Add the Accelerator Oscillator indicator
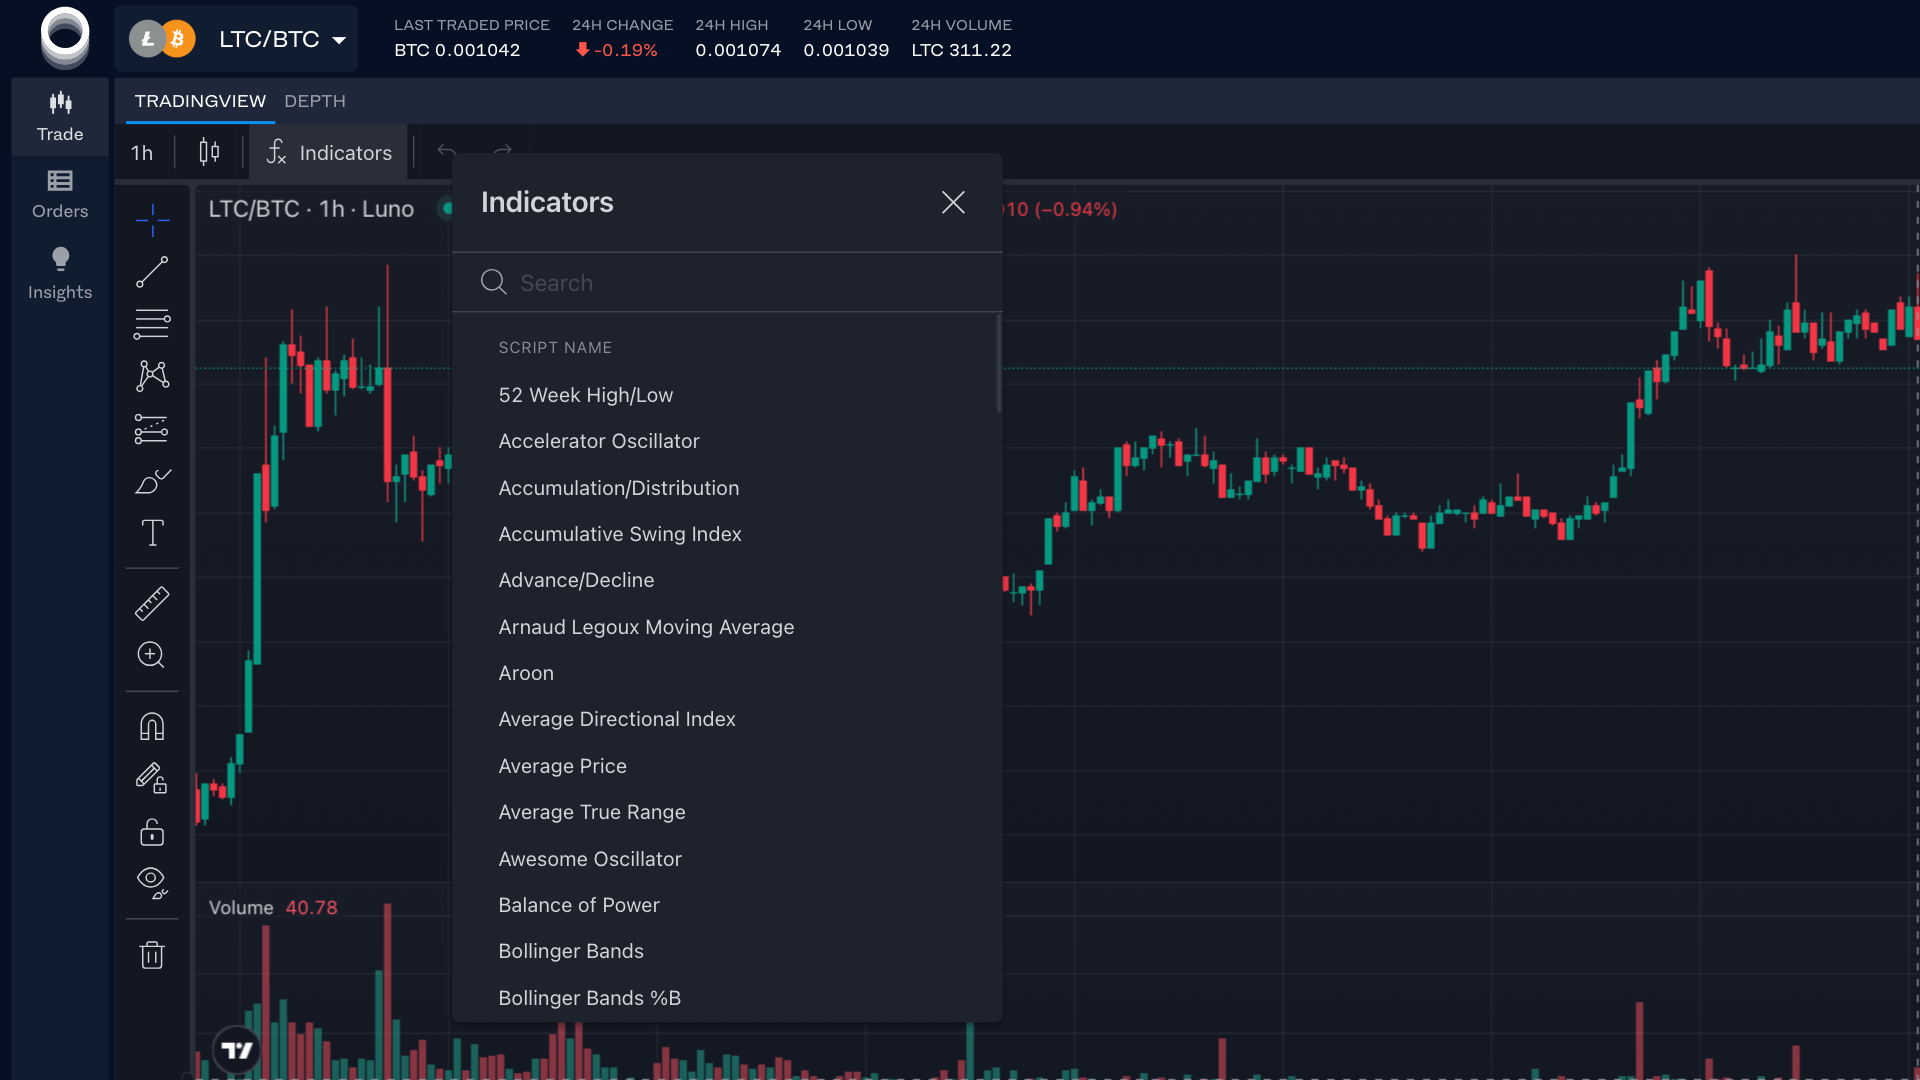1920x1080 pixels. [725, 441]
